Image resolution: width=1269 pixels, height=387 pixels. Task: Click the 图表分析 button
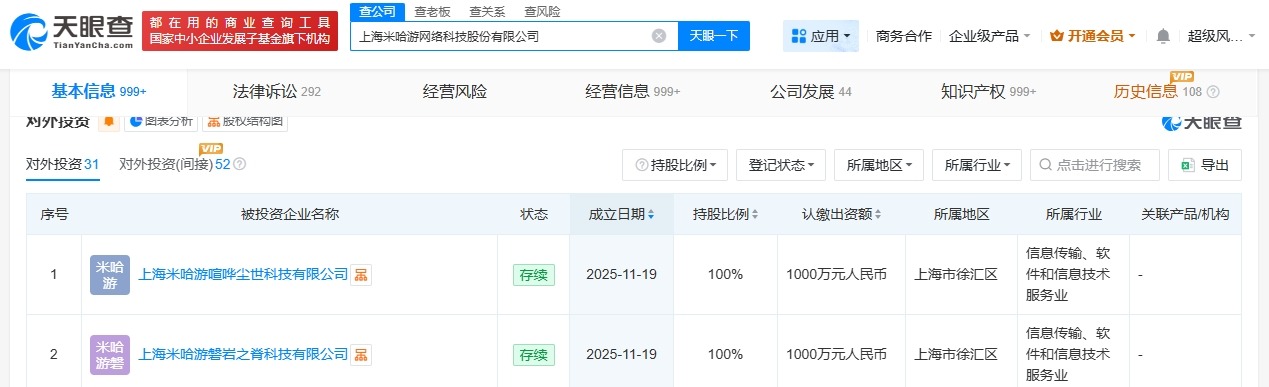pyautogui.click(x=161, y=122)
